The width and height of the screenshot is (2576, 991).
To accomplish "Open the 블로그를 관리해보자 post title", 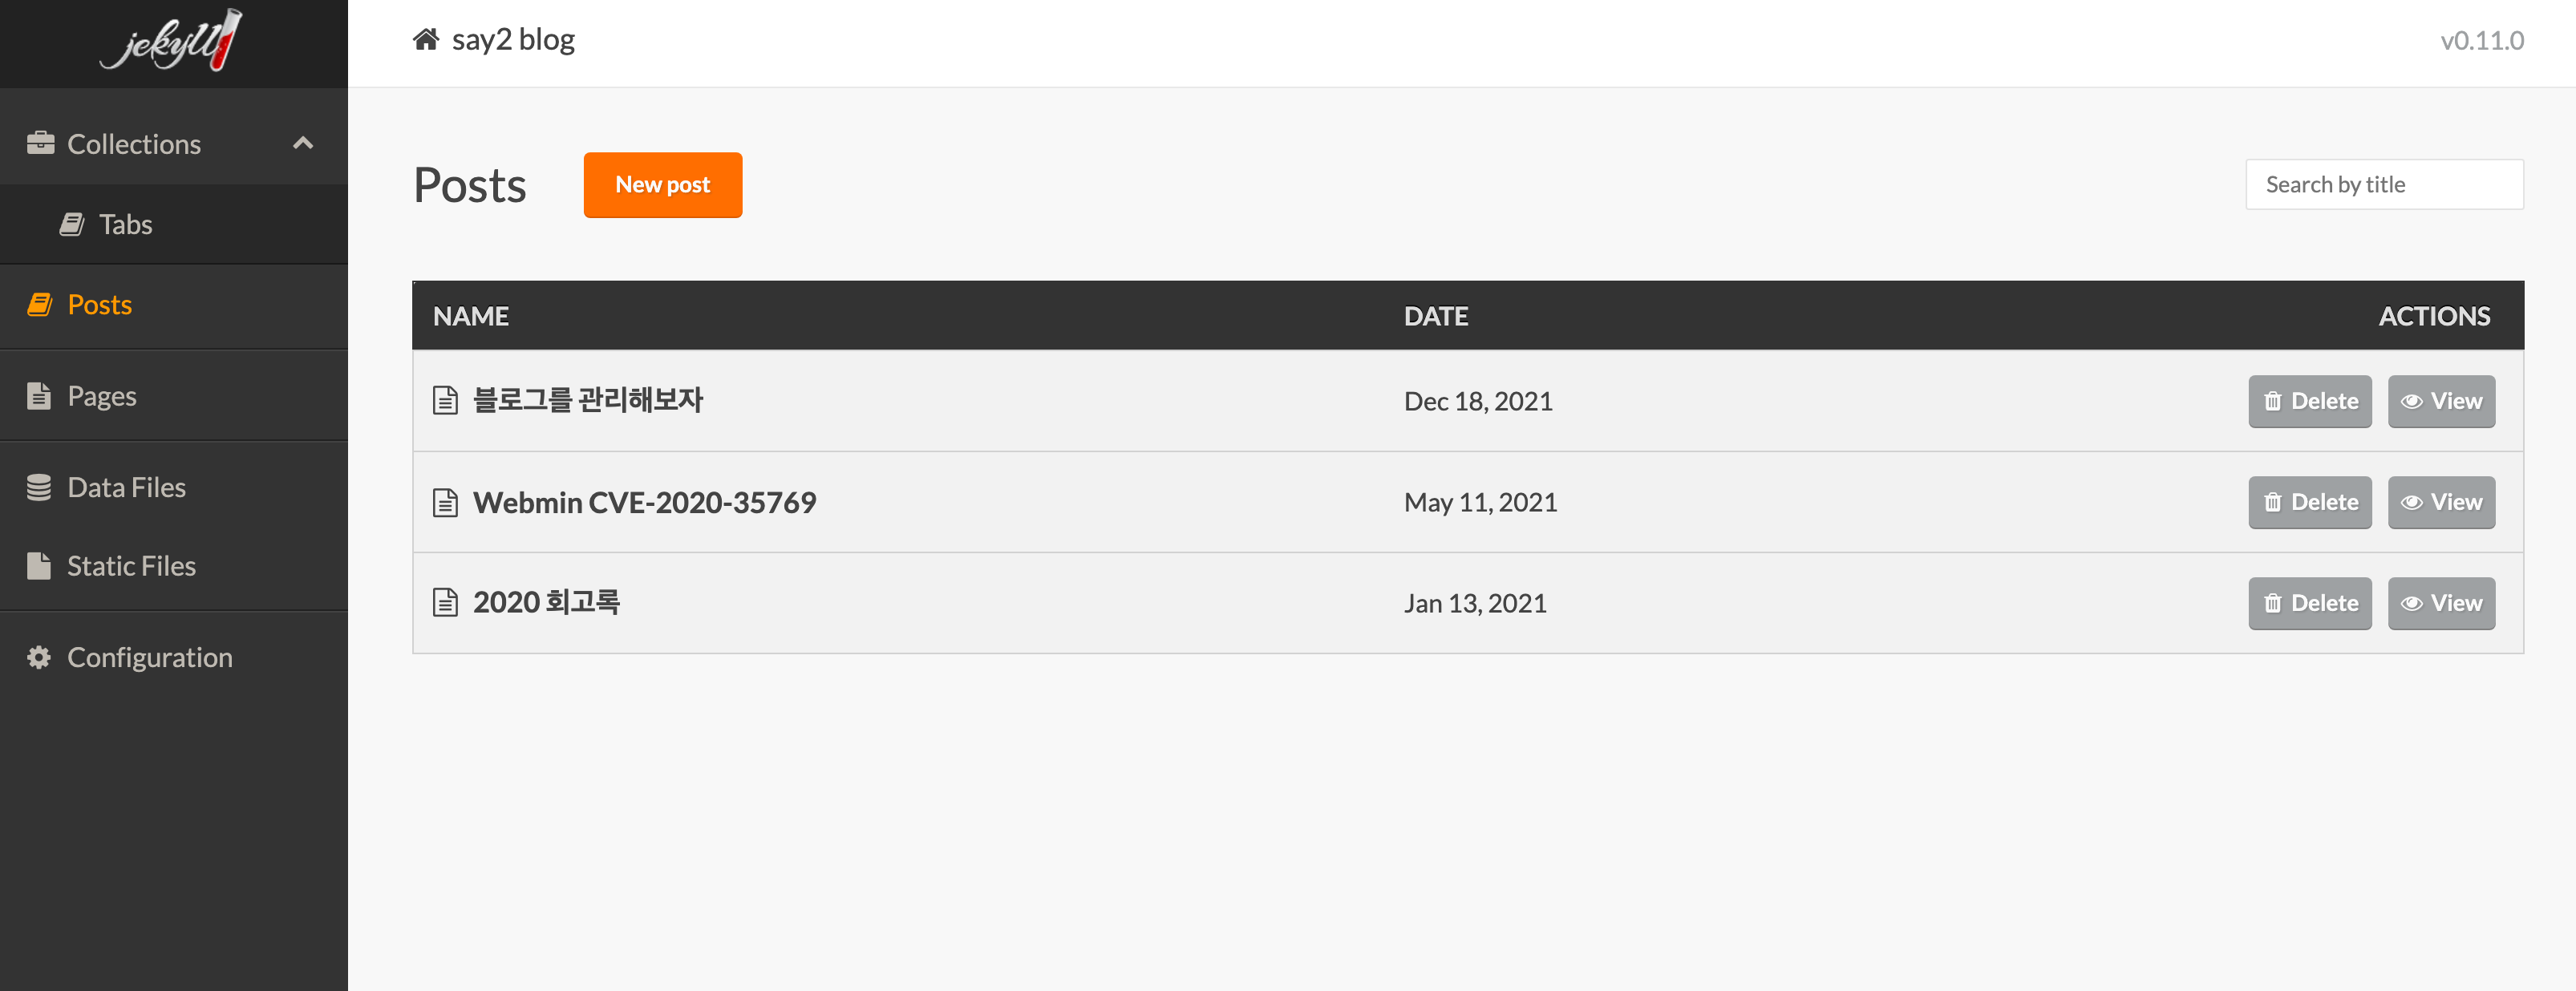I will [588, 400].
